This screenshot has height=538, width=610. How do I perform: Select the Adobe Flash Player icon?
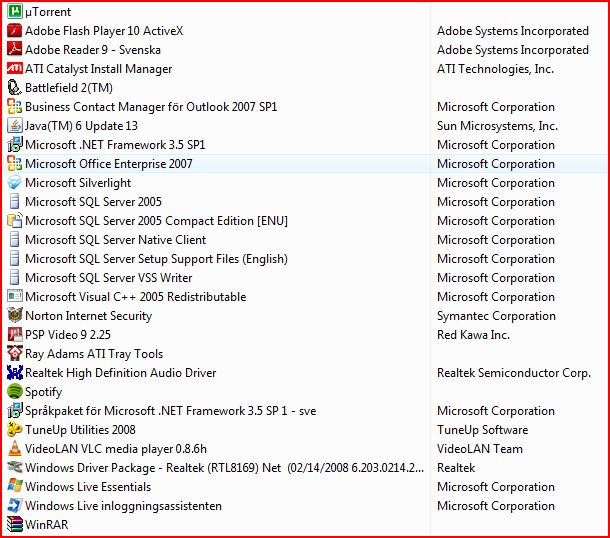[x=14, y=30]
